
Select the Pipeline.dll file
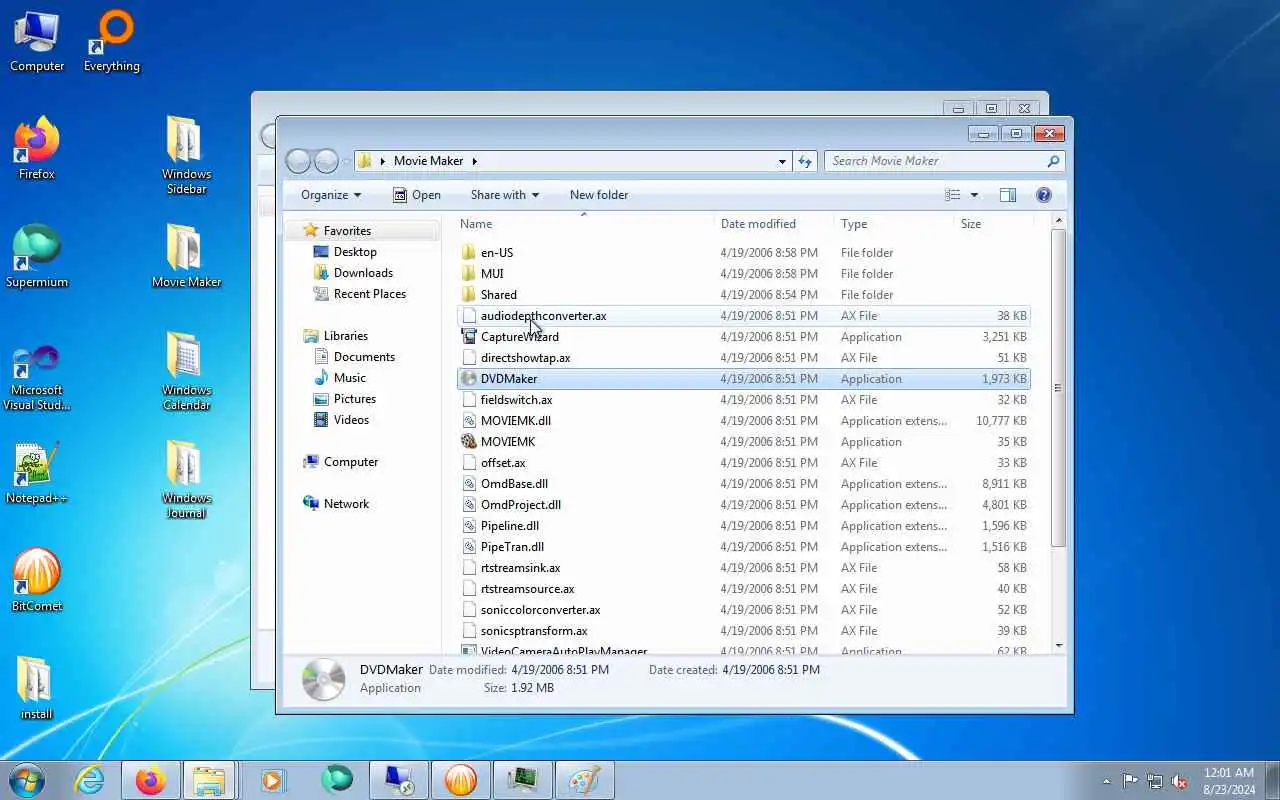pyautogui.click(x=743, y=526)
